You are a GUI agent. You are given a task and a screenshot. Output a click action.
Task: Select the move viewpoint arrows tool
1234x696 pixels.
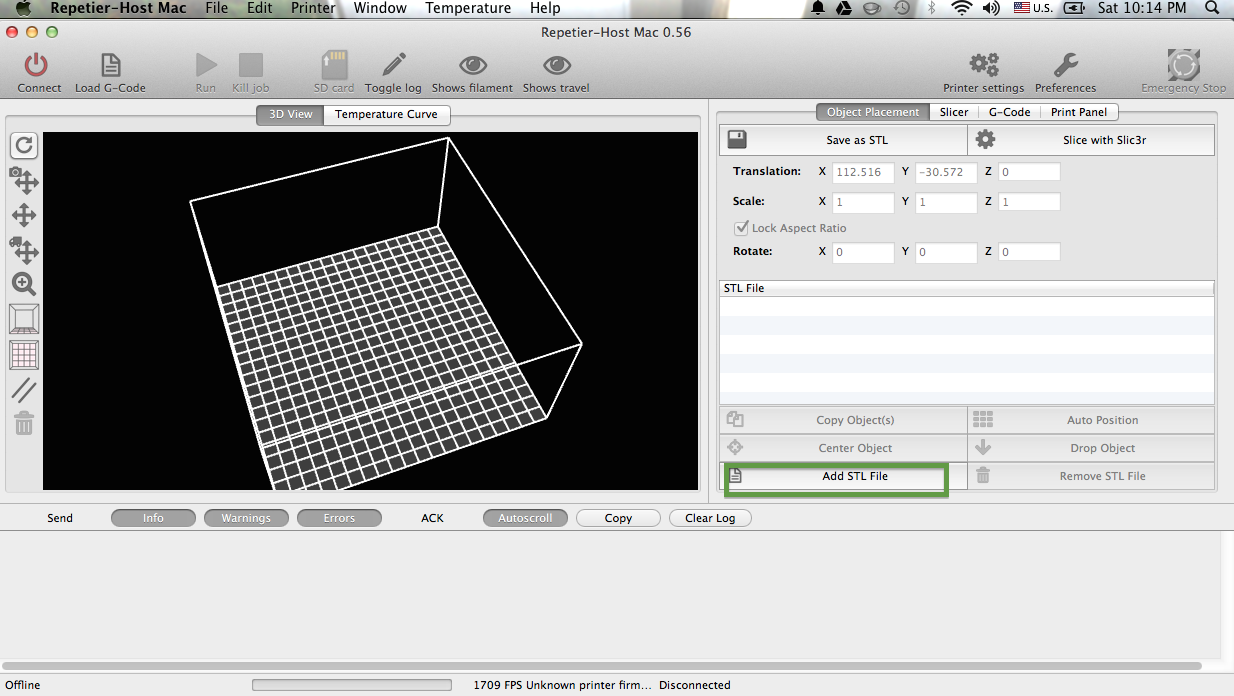coord(24,215)
